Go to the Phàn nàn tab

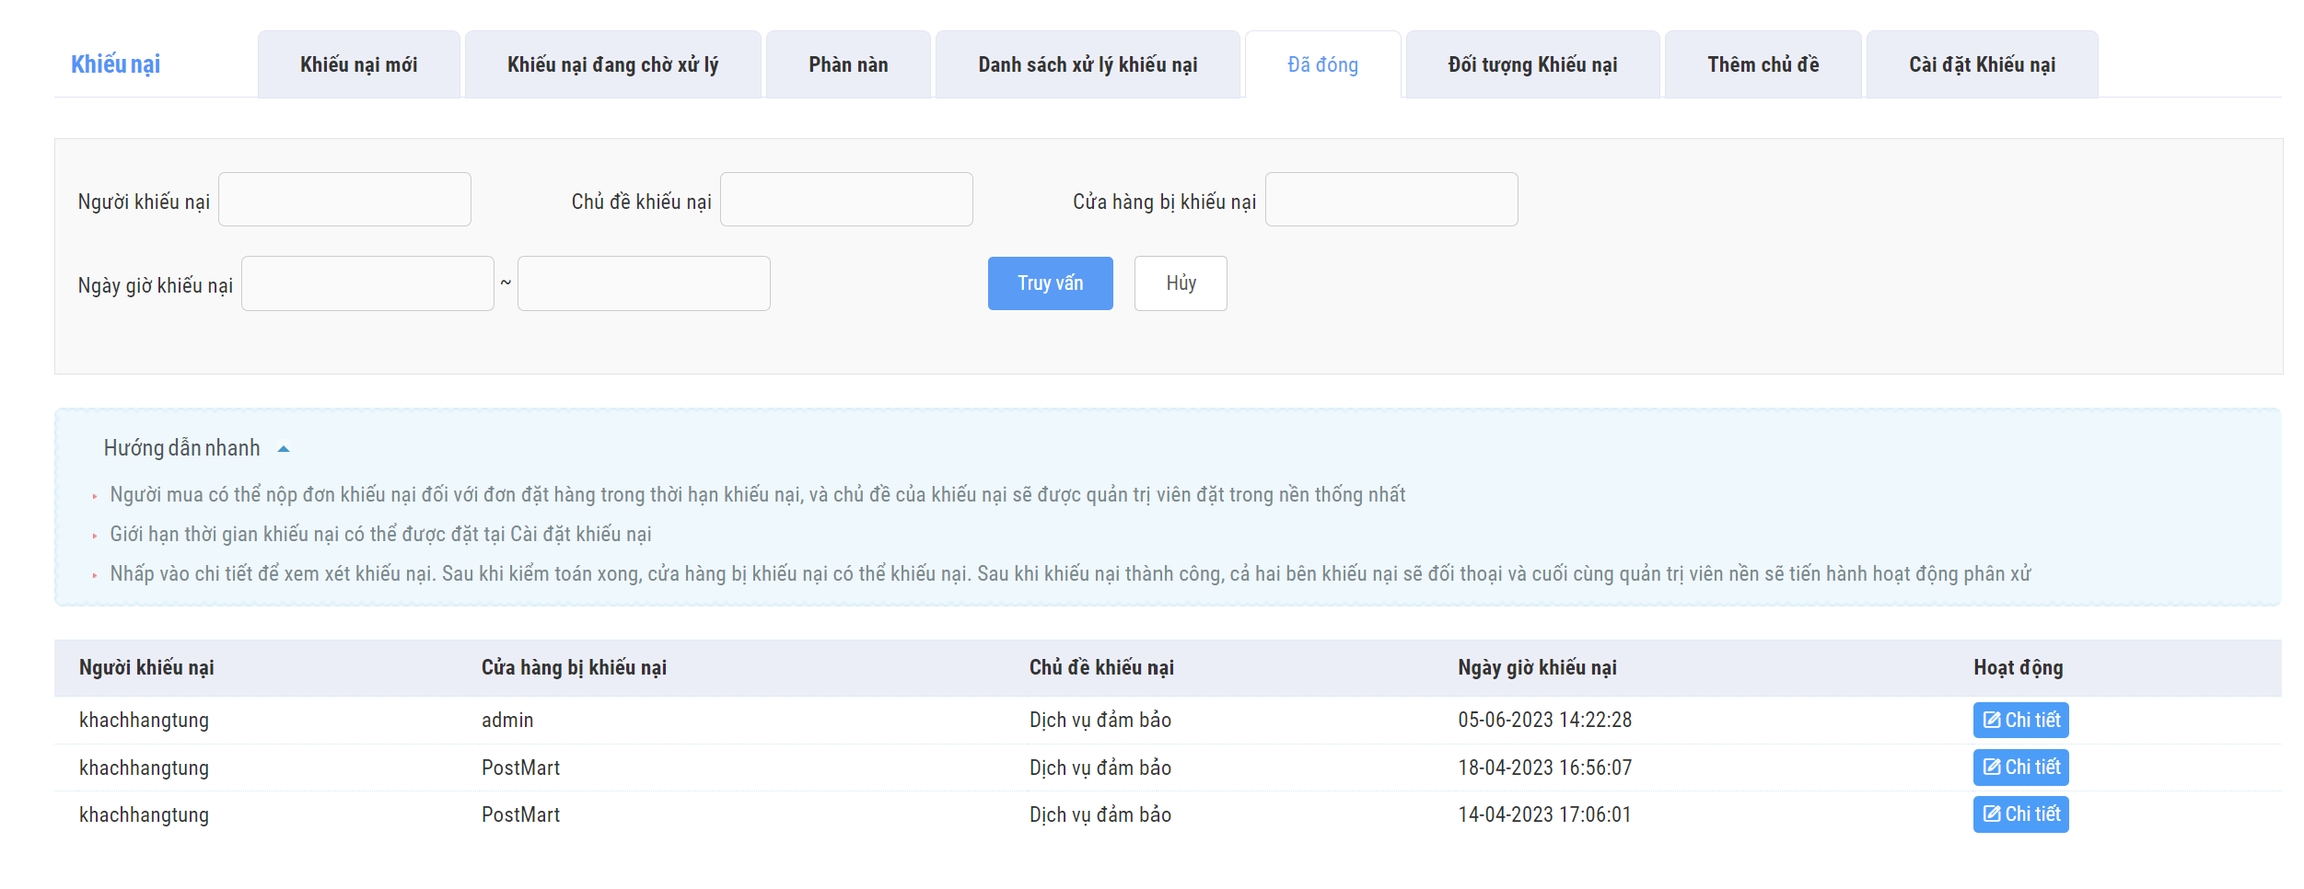pos(847,65)
